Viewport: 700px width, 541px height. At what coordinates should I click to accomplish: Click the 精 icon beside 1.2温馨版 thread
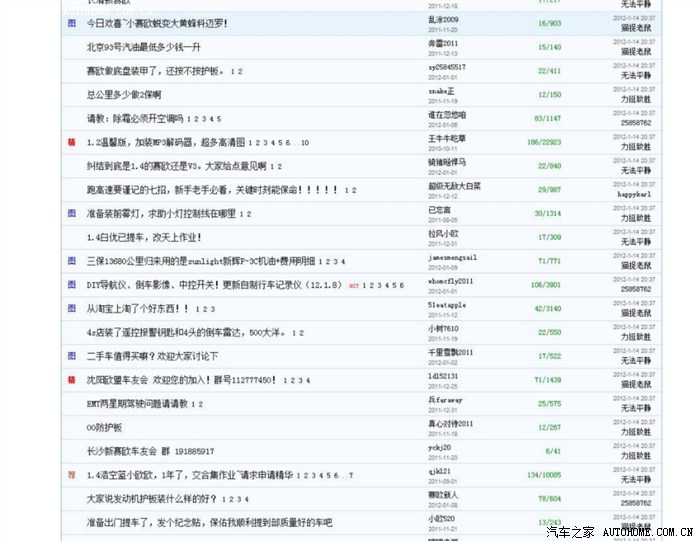[71, 142]
